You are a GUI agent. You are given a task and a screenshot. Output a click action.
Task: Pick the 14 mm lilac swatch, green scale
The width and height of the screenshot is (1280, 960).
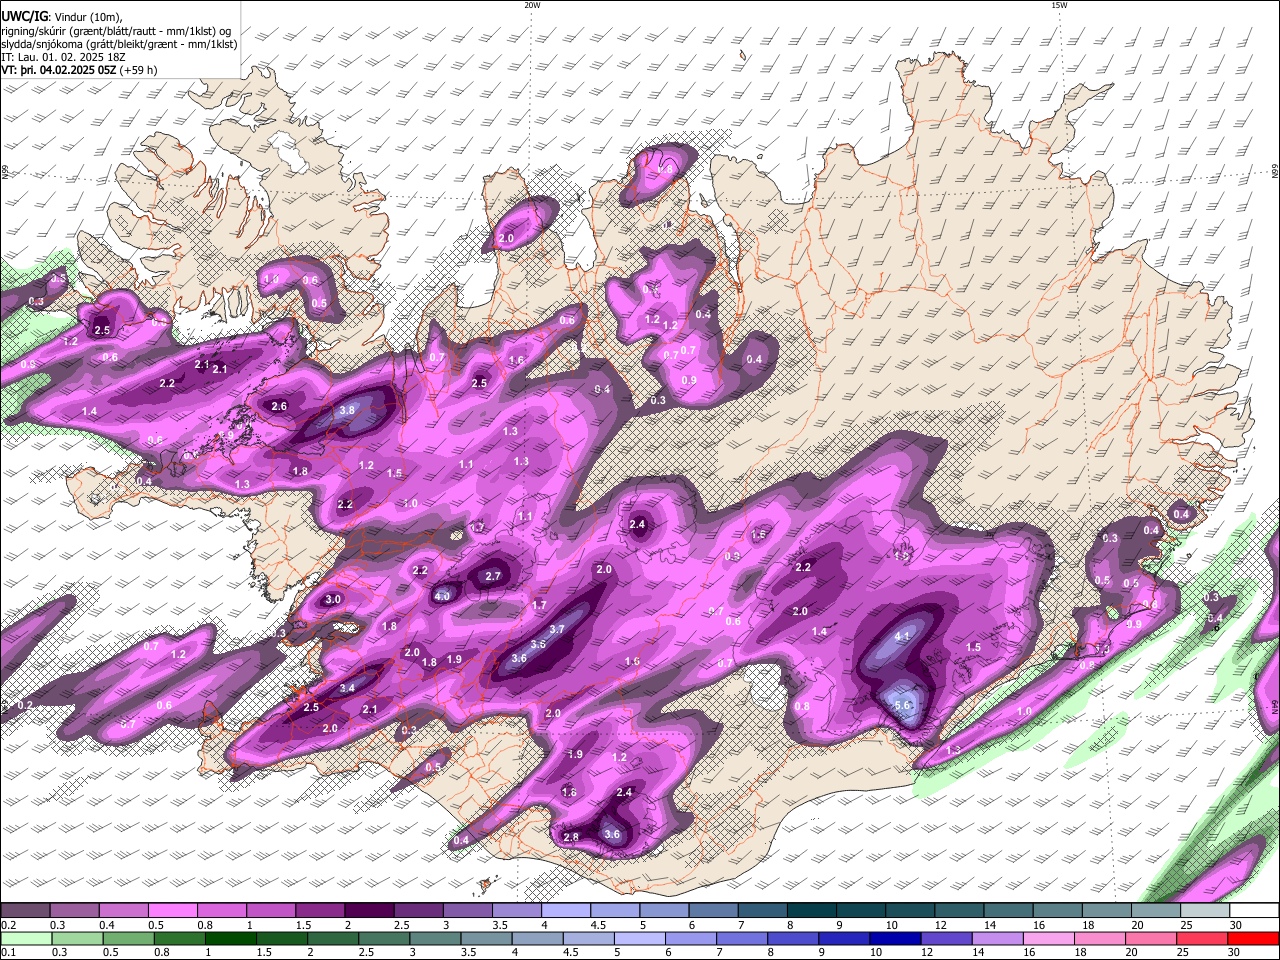996,938
